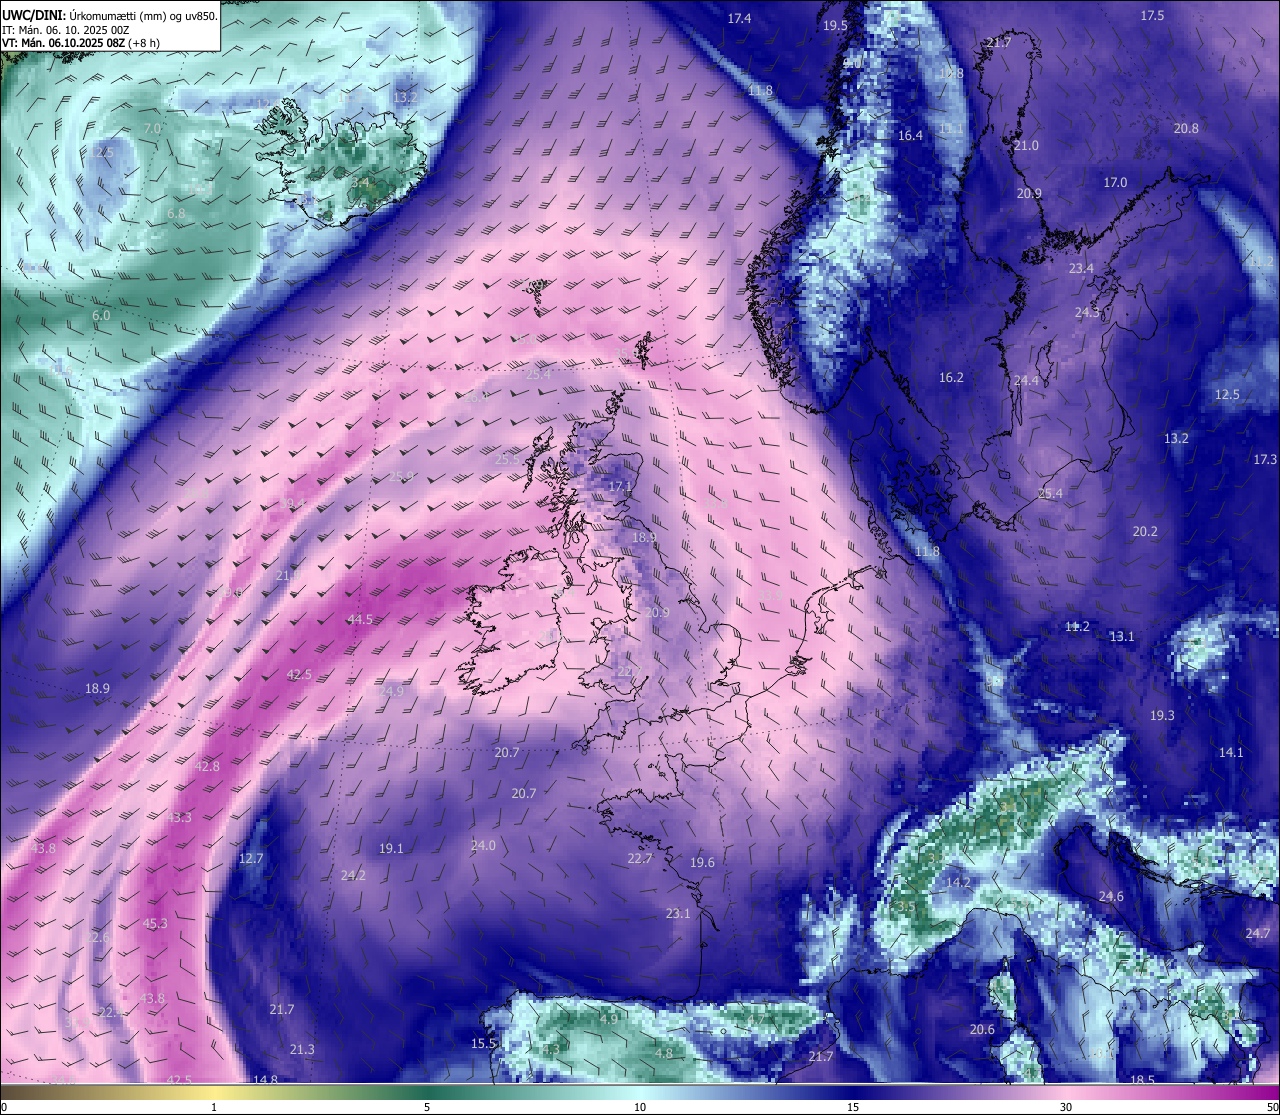Click the 19.3 value in central Europe

pyautogui.click(x=1162, y=715)
